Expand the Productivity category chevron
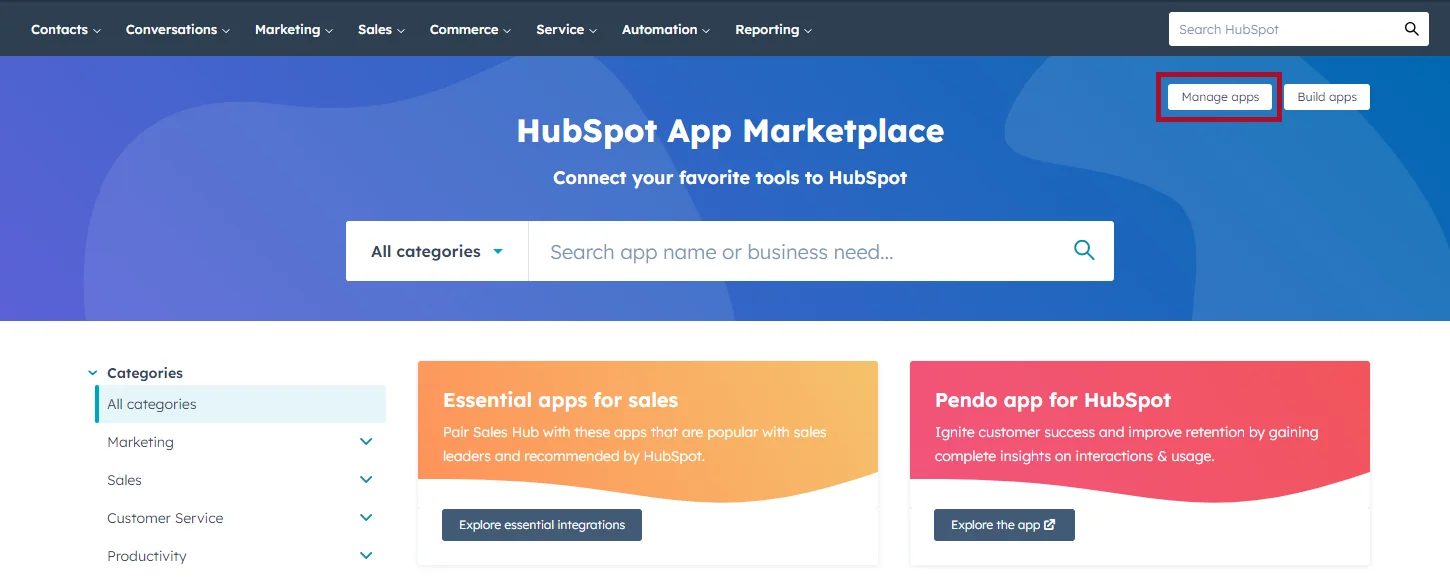1450x580 pixels. (366, 556)
